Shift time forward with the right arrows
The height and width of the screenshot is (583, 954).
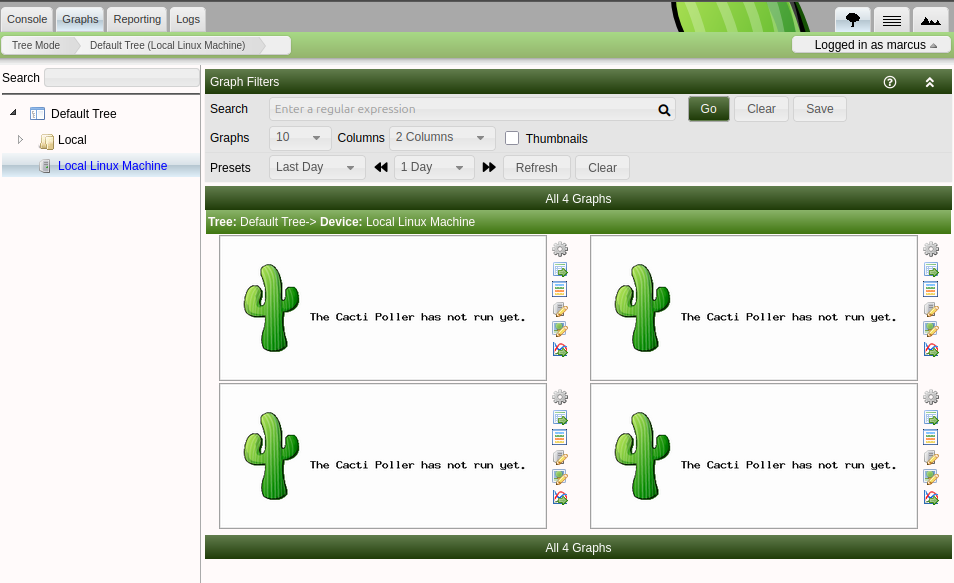pos(489,167)
